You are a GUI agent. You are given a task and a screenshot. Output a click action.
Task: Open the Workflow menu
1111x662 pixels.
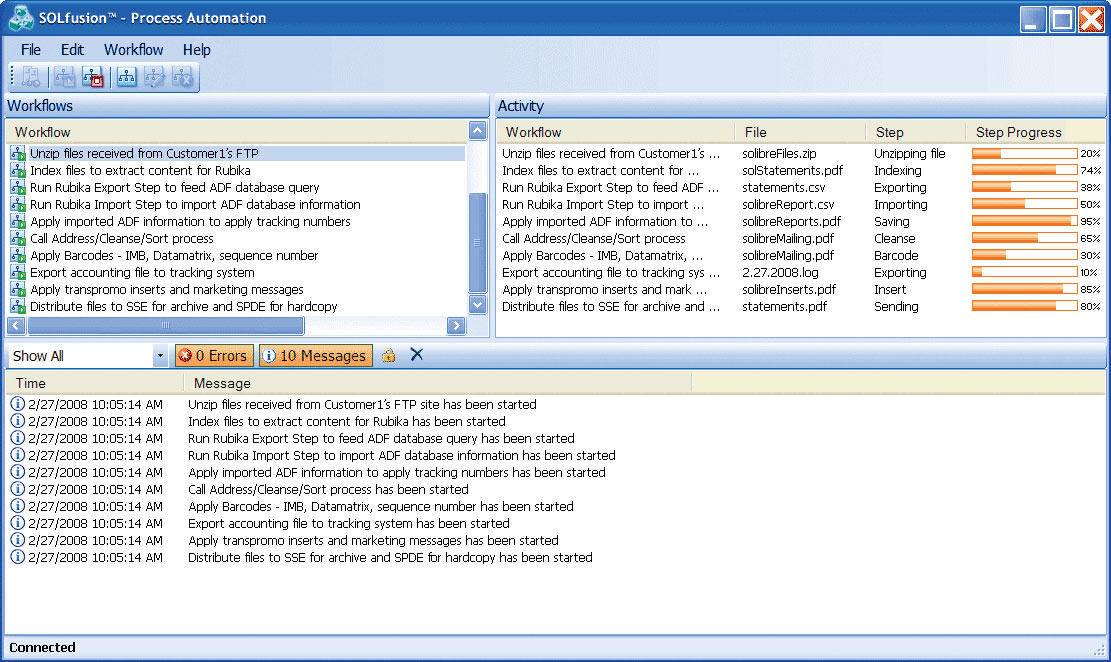tap(133, 50)
